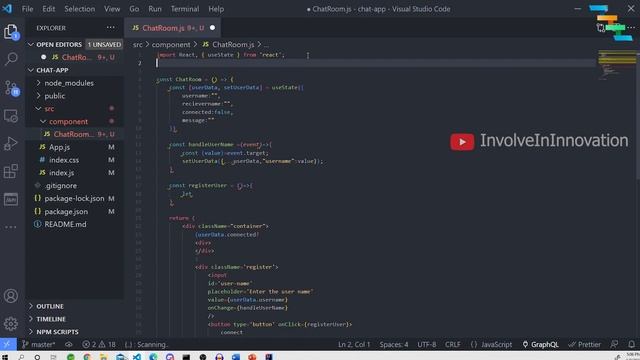The height and width of the screenshot is (360, 640).
Task: Change line endings via CRLF
Action: coord(453,344)
